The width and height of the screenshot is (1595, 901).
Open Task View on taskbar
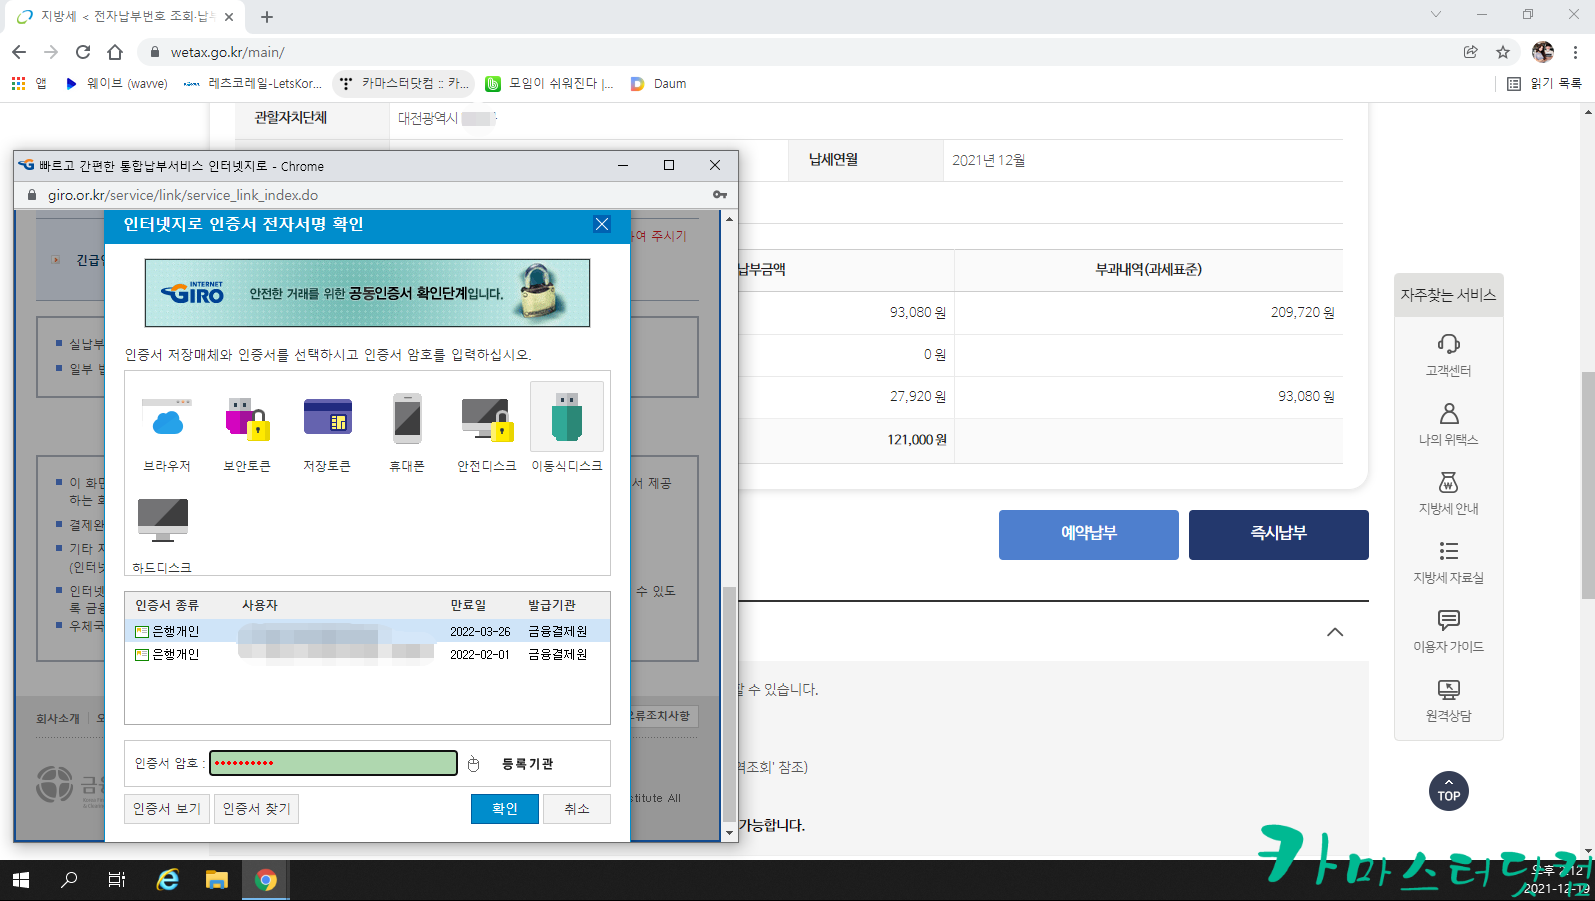(117, 880)
